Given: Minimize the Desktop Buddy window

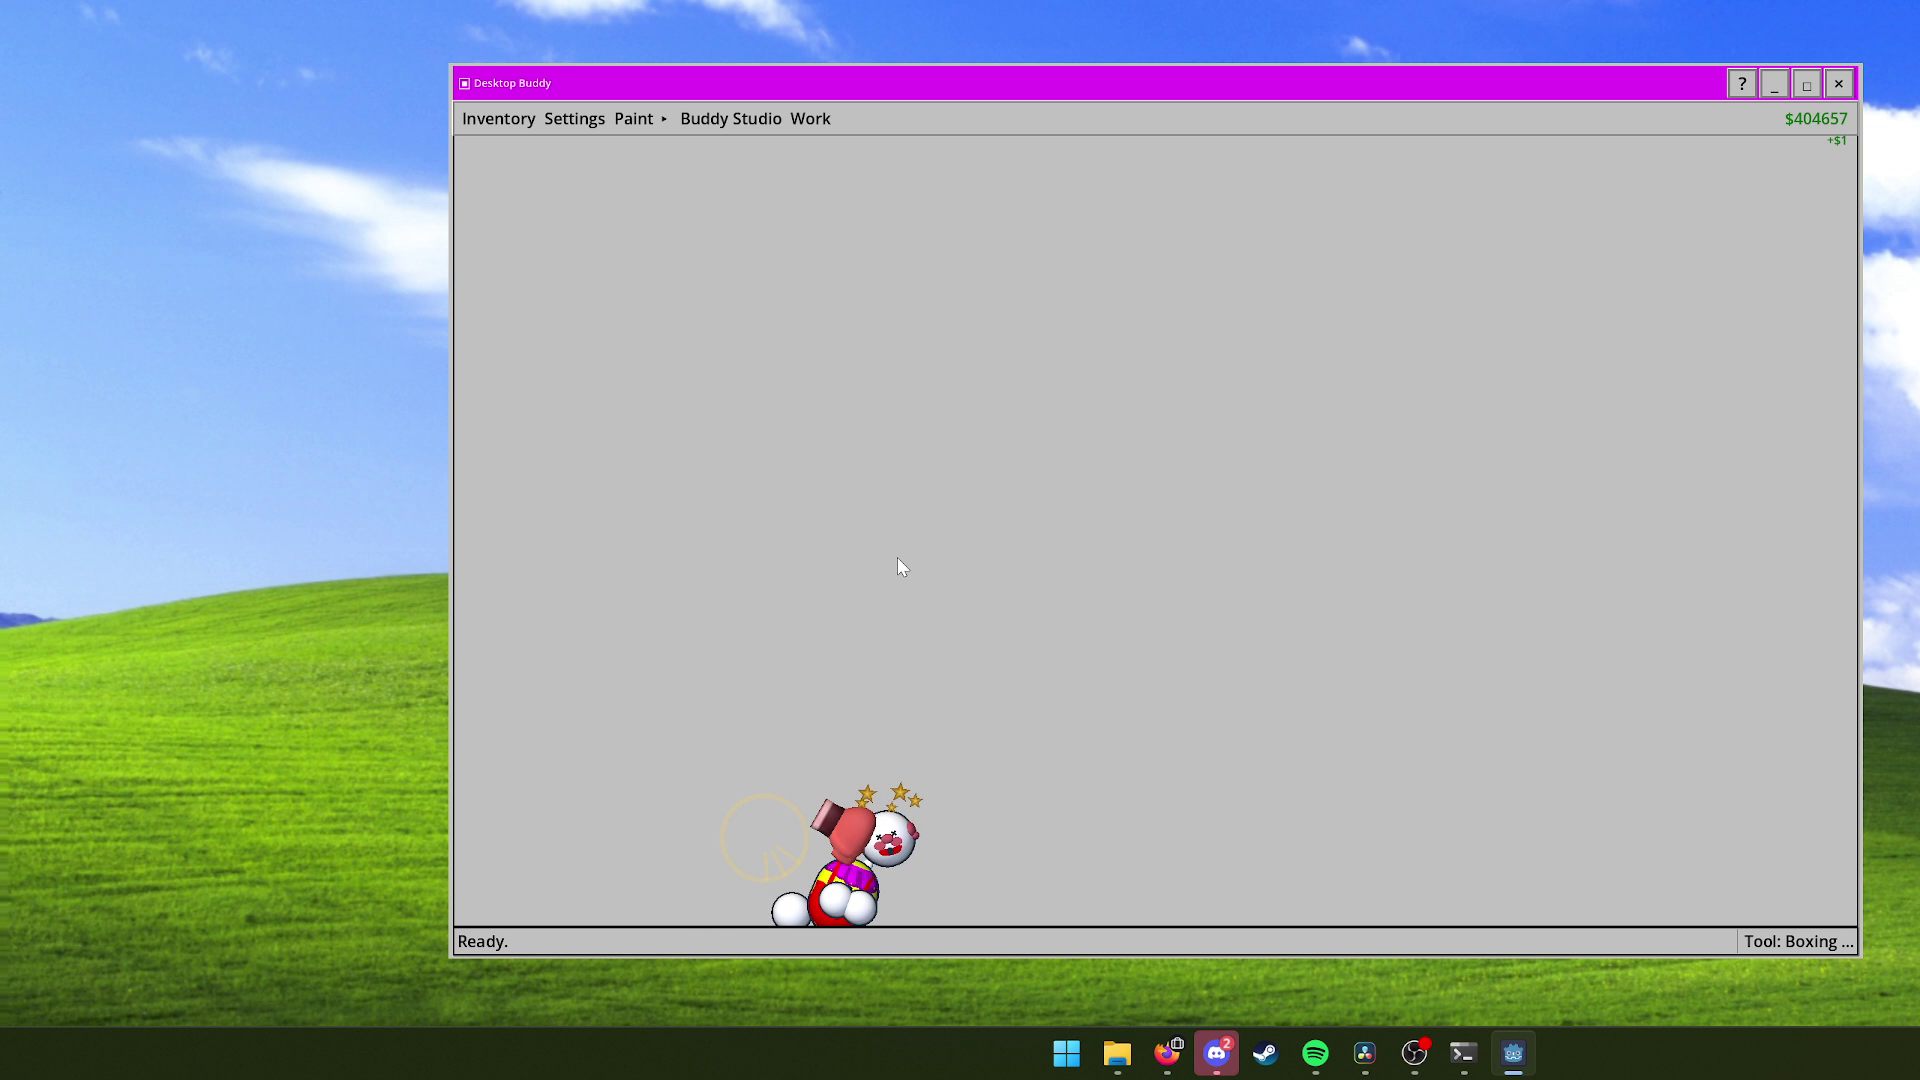Looking at the screenshot, I should (x=1774, y=84).
